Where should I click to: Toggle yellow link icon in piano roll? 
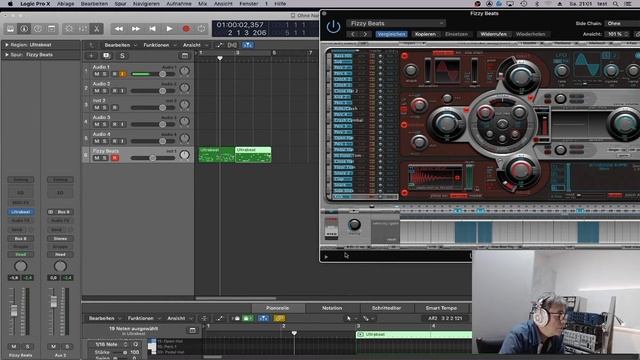coord(279,318)
